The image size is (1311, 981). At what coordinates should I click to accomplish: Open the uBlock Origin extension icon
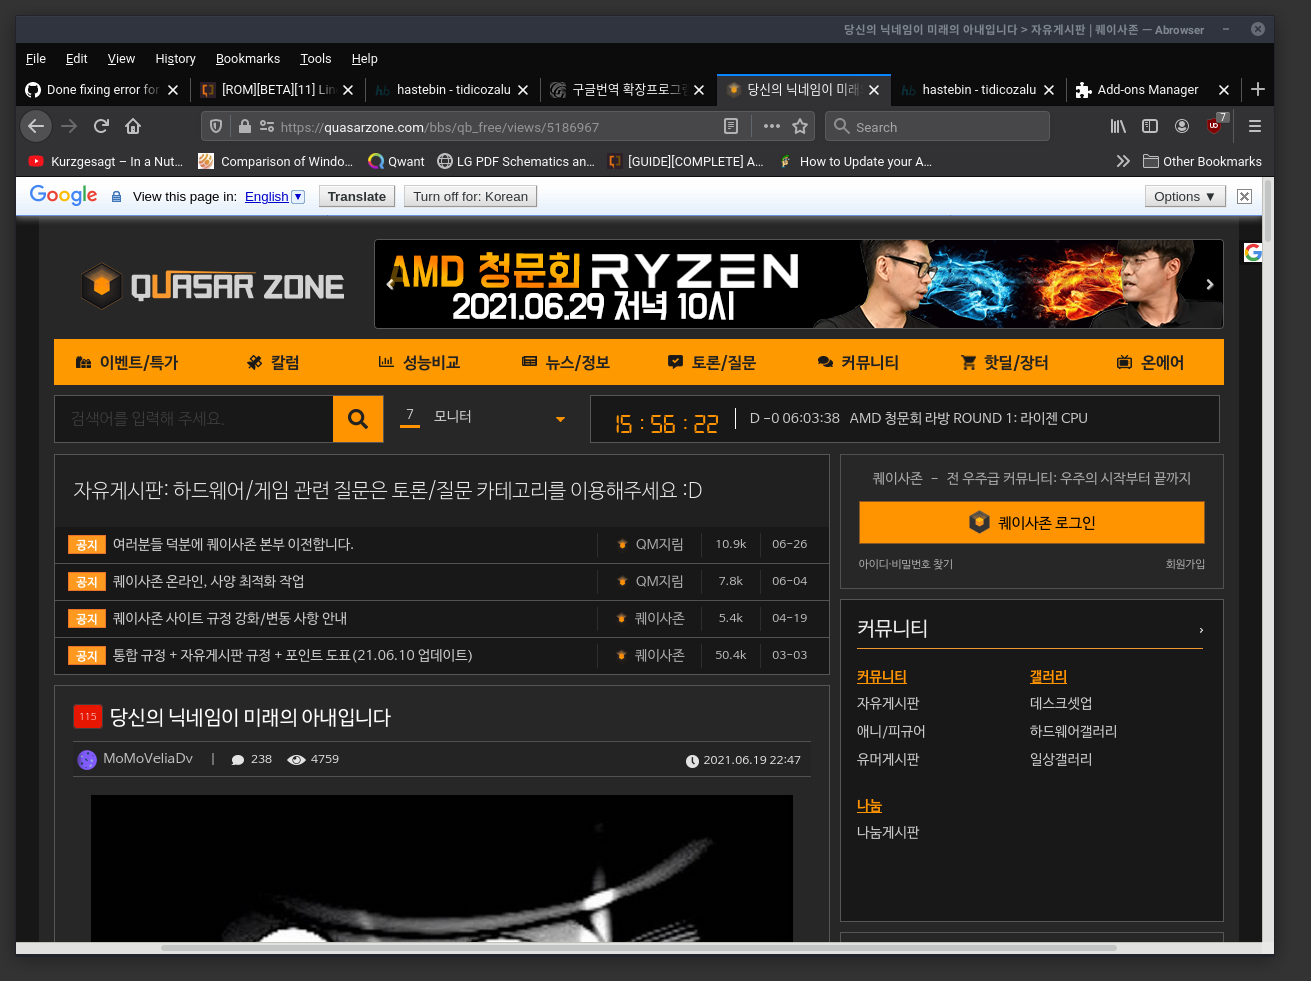tap(1214, 126)
